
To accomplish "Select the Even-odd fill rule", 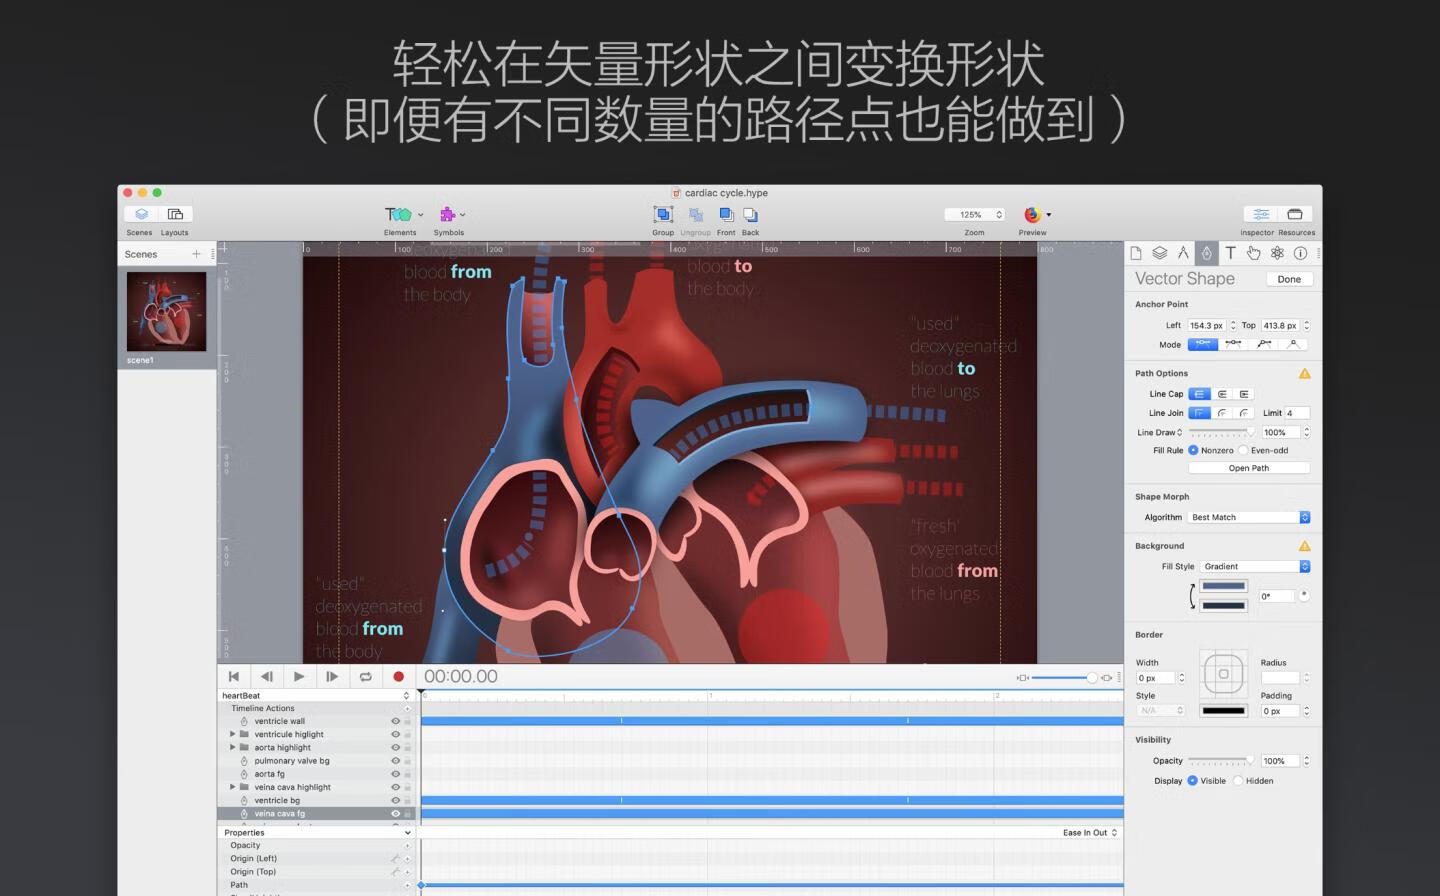I will coord(1244,451).
